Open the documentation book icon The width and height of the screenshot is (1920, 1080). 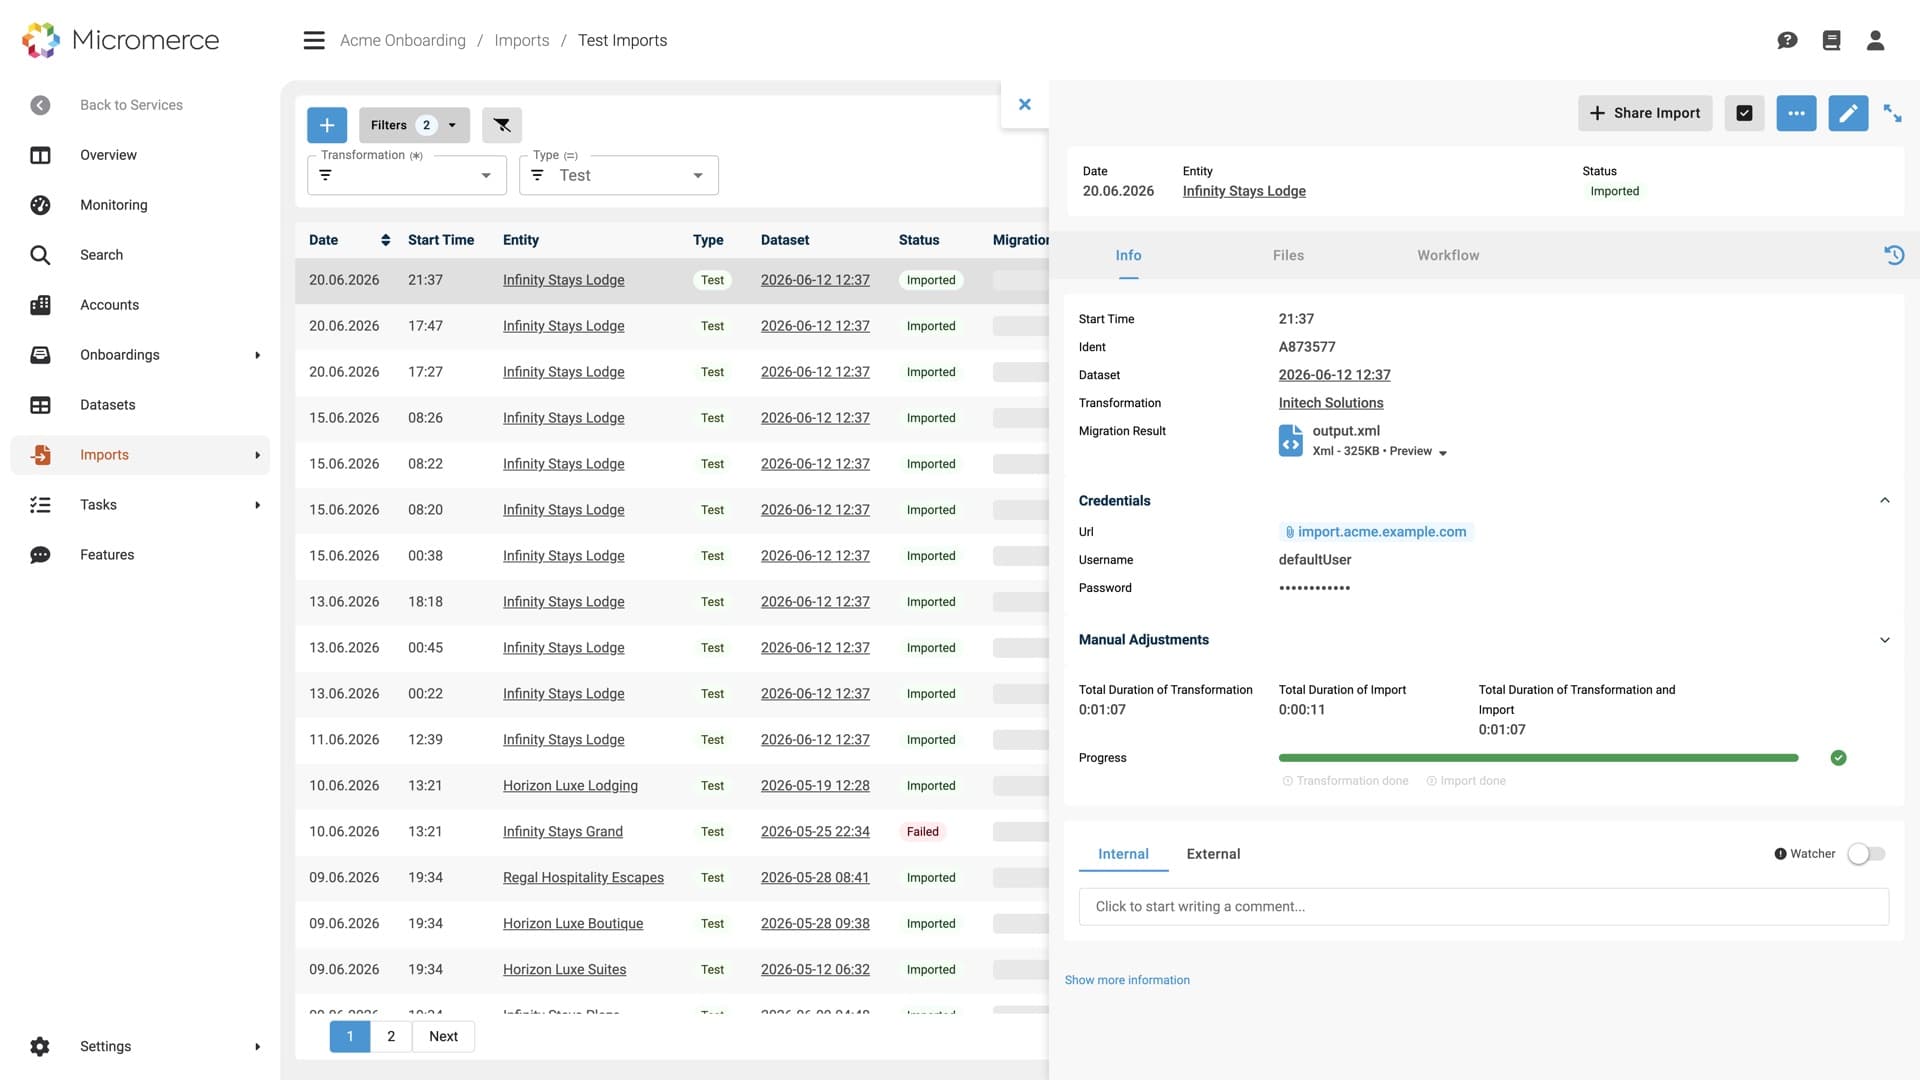tap(1831, 40)
